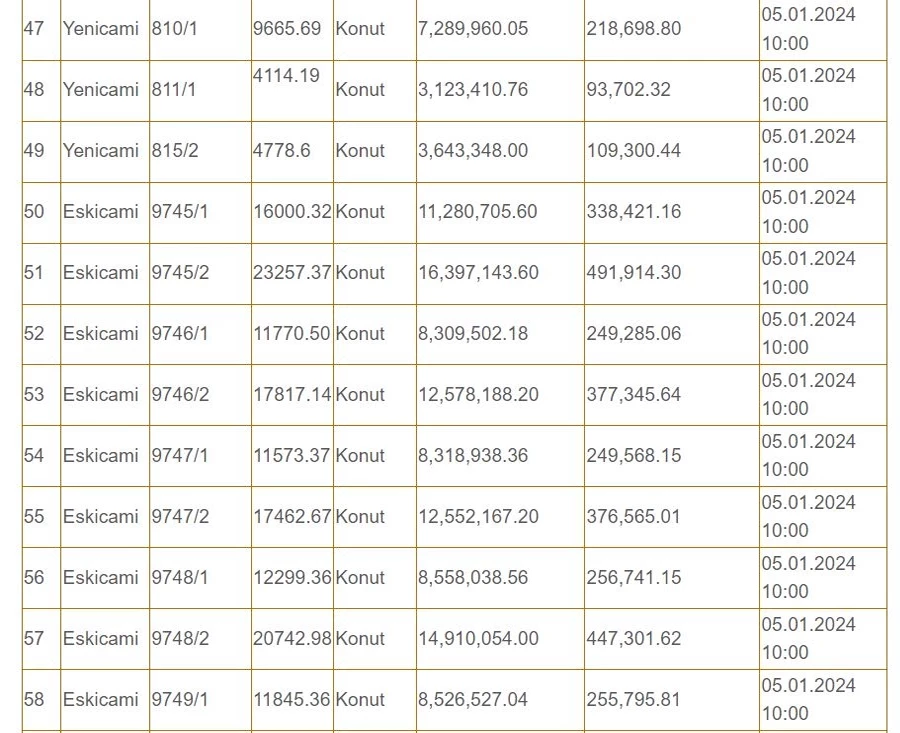Select area 12299.36 in row 56
The width and height of the screenshot is (900, 733).
point(292,577)
